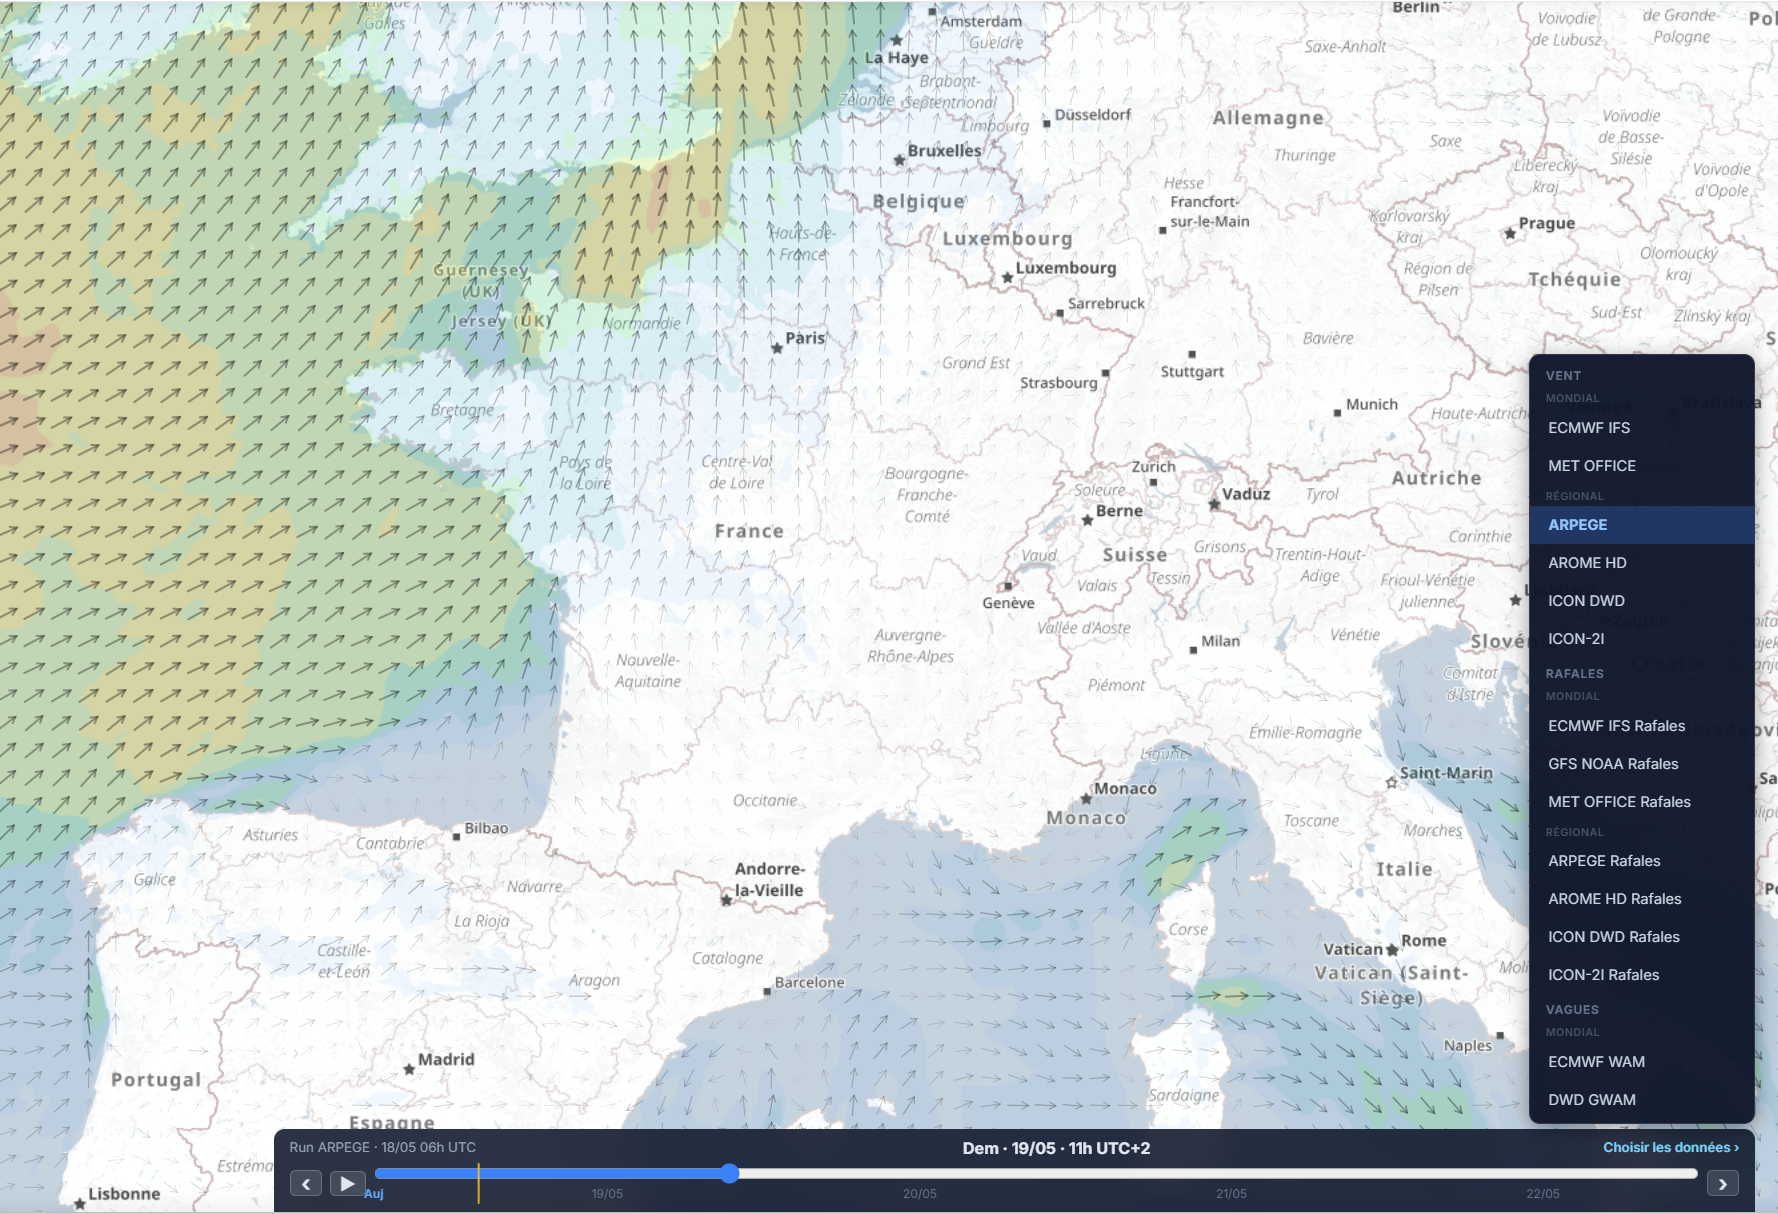Click the Allemagne country label on map
Screen dimensions: 1778x1214
(x=1268, y=118)
